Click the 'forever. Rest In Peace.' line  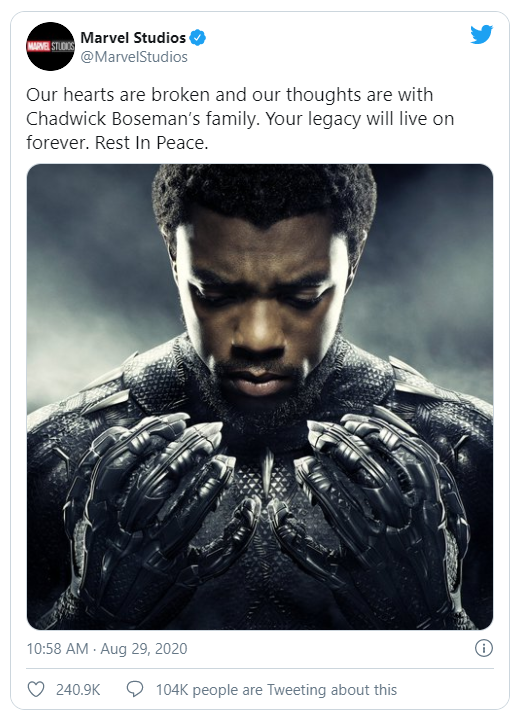coord(117,143)
